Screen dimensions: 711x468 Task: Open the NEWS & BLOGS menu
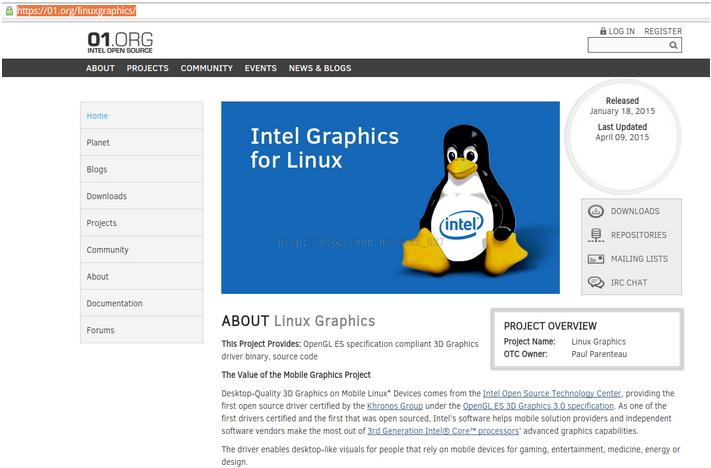320,68
